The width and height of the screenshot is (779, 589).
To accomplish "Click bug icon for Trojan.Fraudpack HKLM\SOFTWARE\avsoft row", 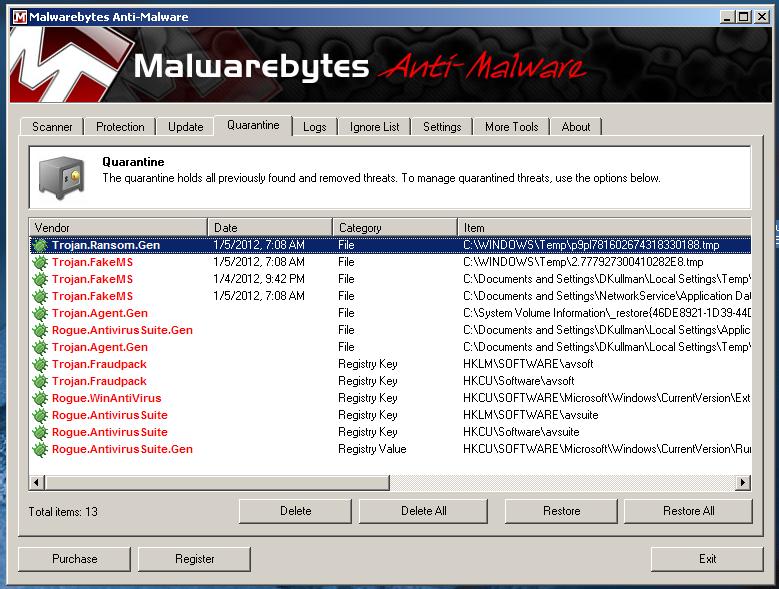I will pos(40,365).
